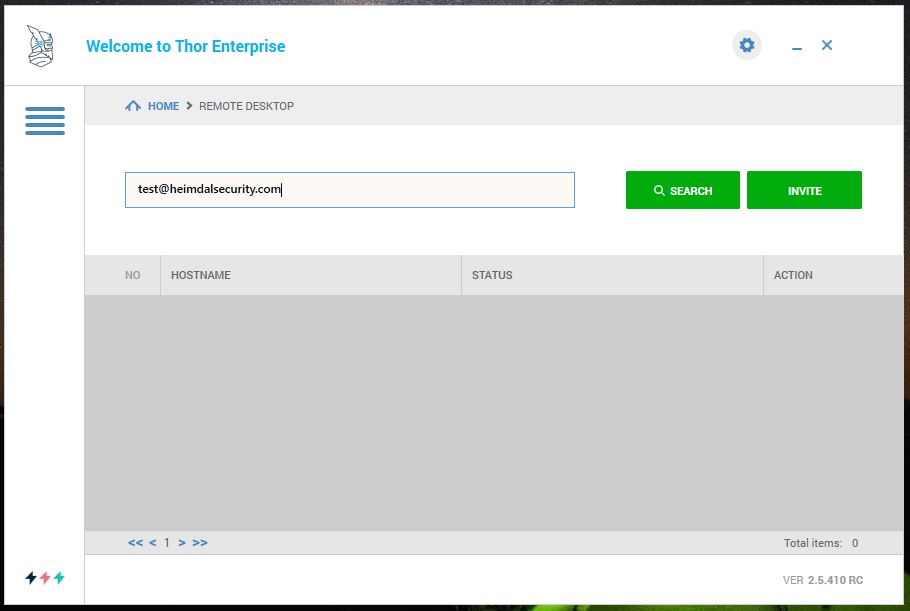
Task: Click the version 2.5.410 RC label
Action: point(822,580)
